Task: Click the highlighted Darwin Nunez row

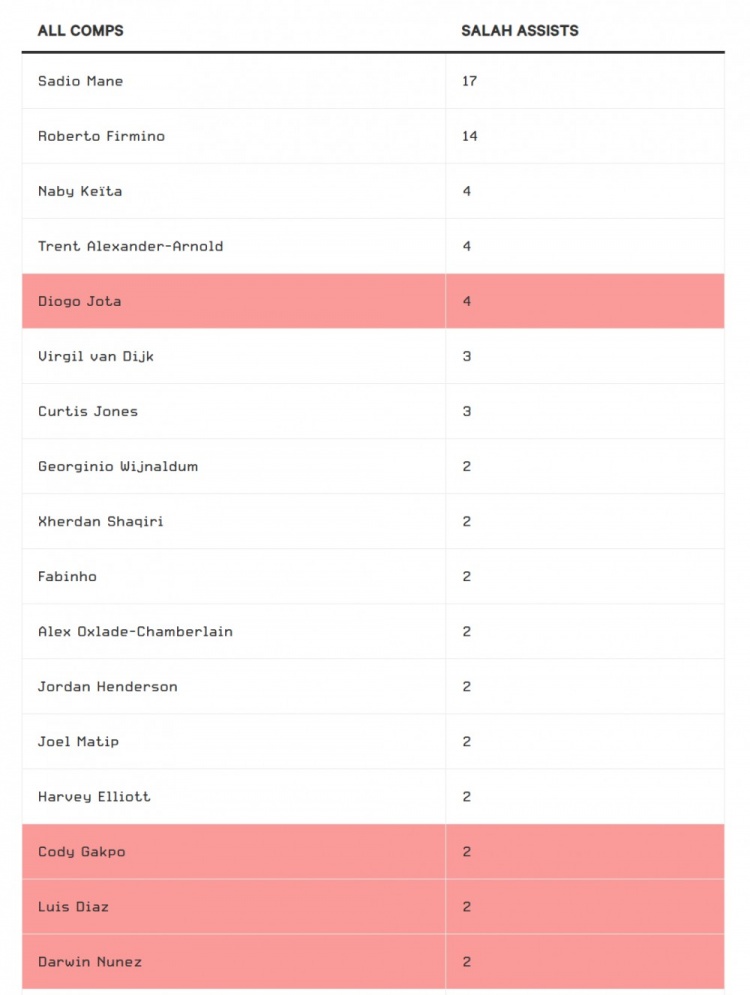Action: (x=90, y=961)
